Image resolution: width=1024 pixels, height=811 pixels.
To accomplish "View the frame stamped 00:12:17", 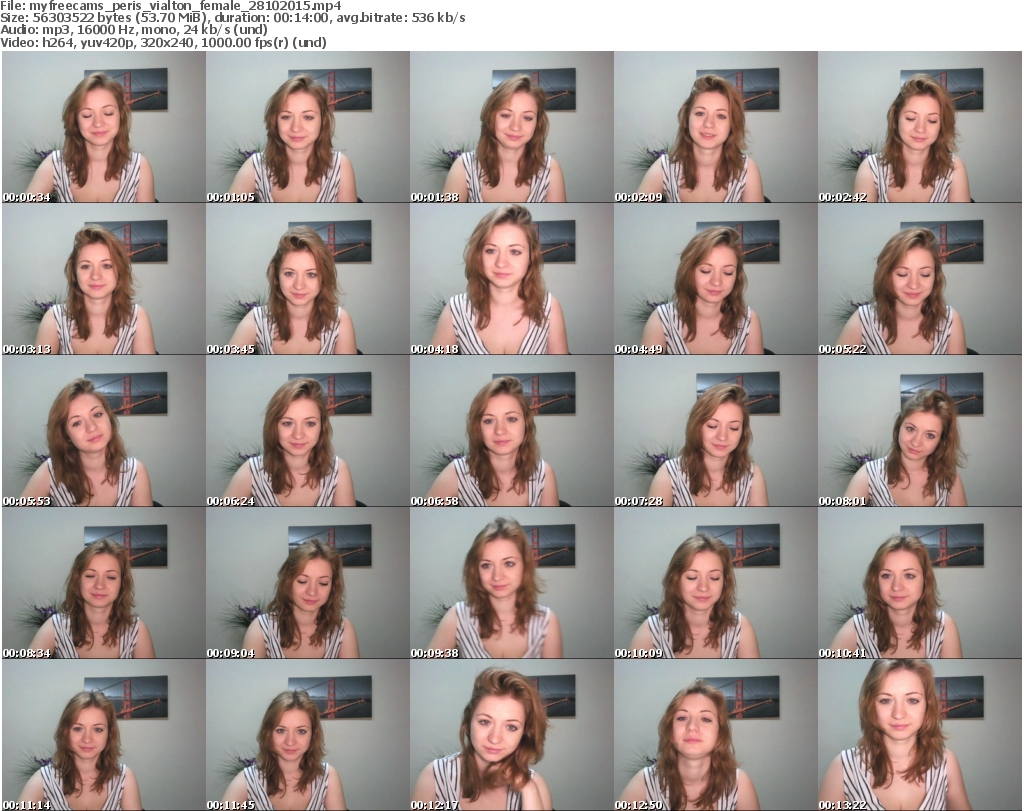I will 511,735.
